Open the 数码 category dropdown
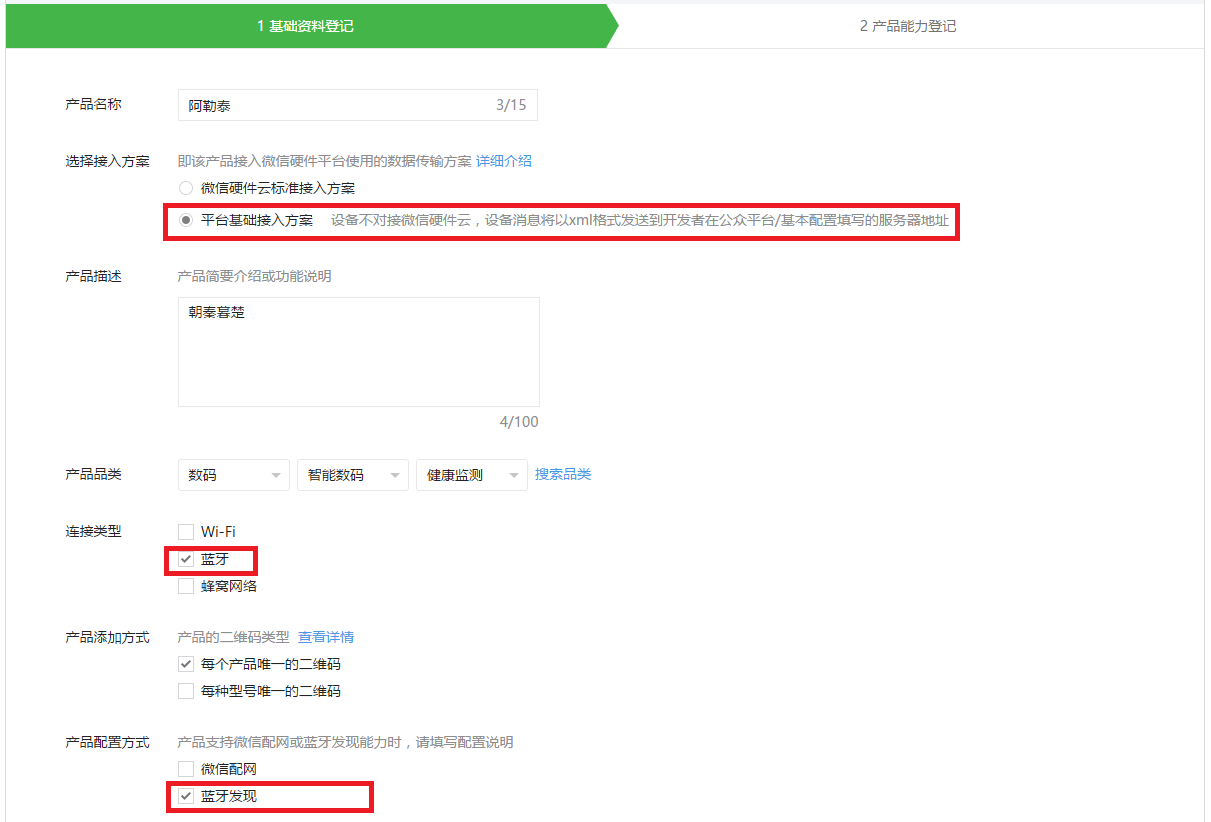Image resolution: width=1211 pixels, height=822 pixels. pyautogui.click(x=234, y=475)
